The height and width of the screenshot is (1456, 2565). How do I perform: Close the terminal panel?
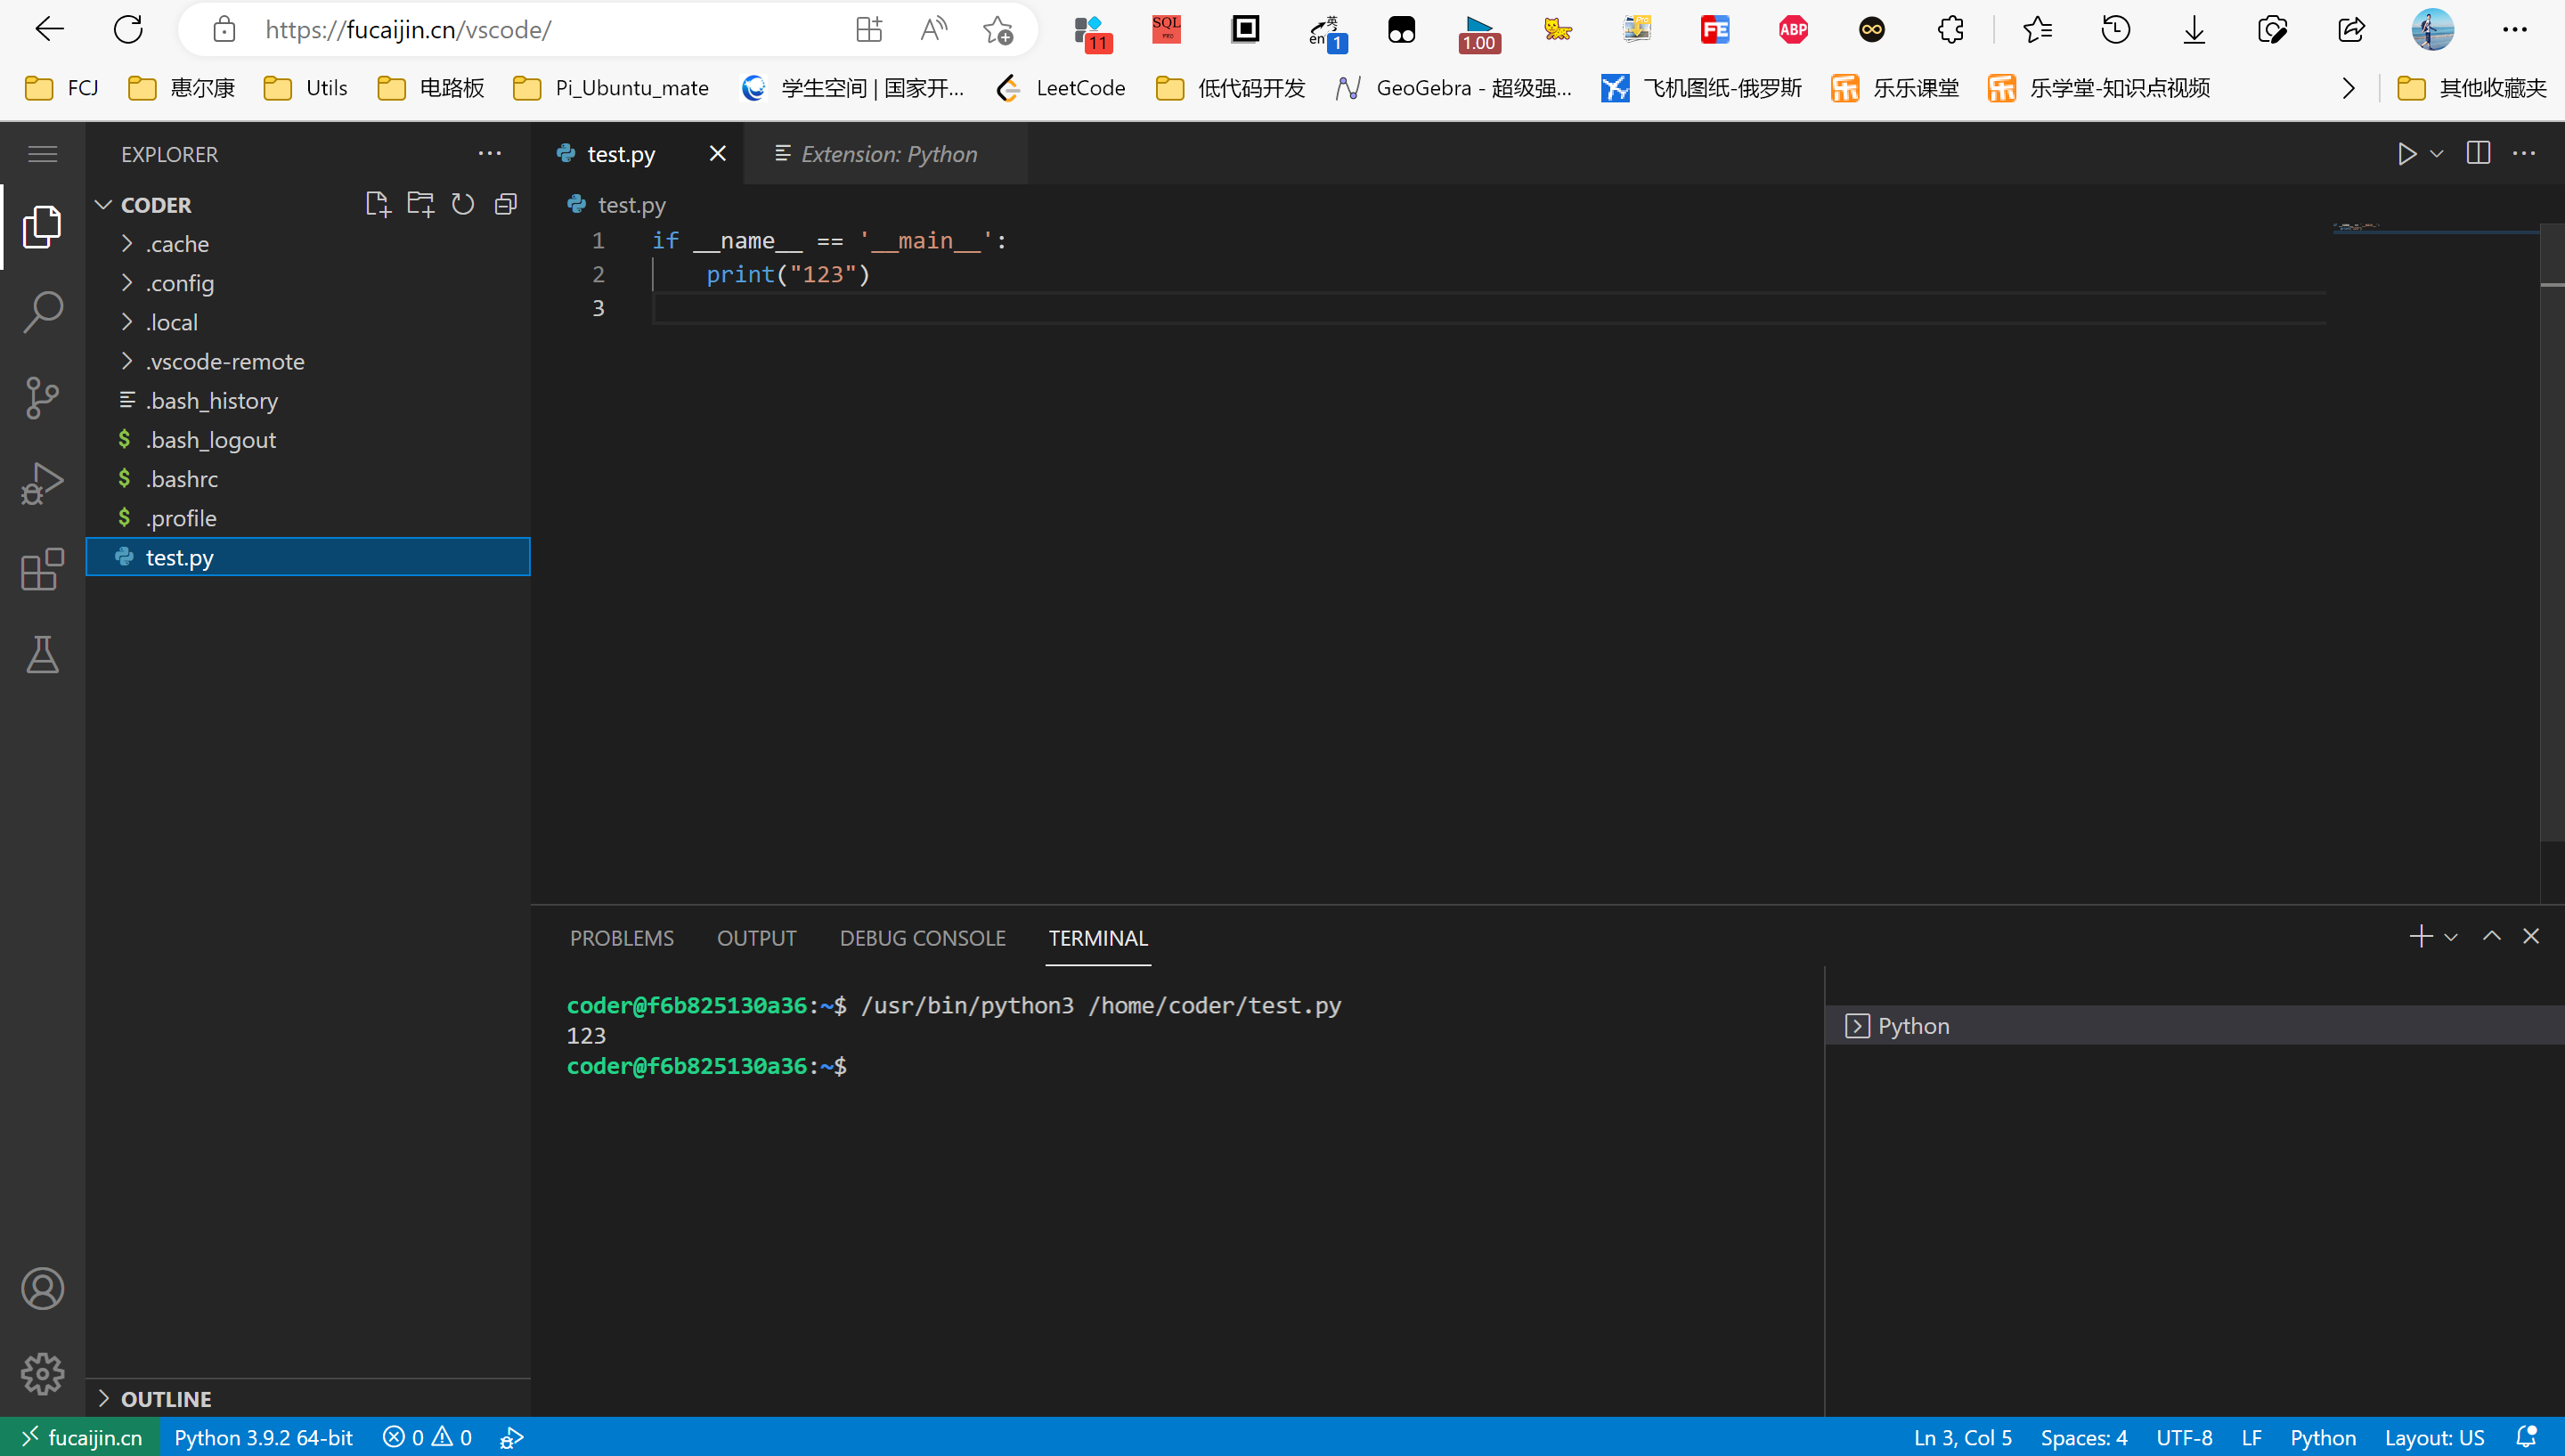tap(2530, 936)
